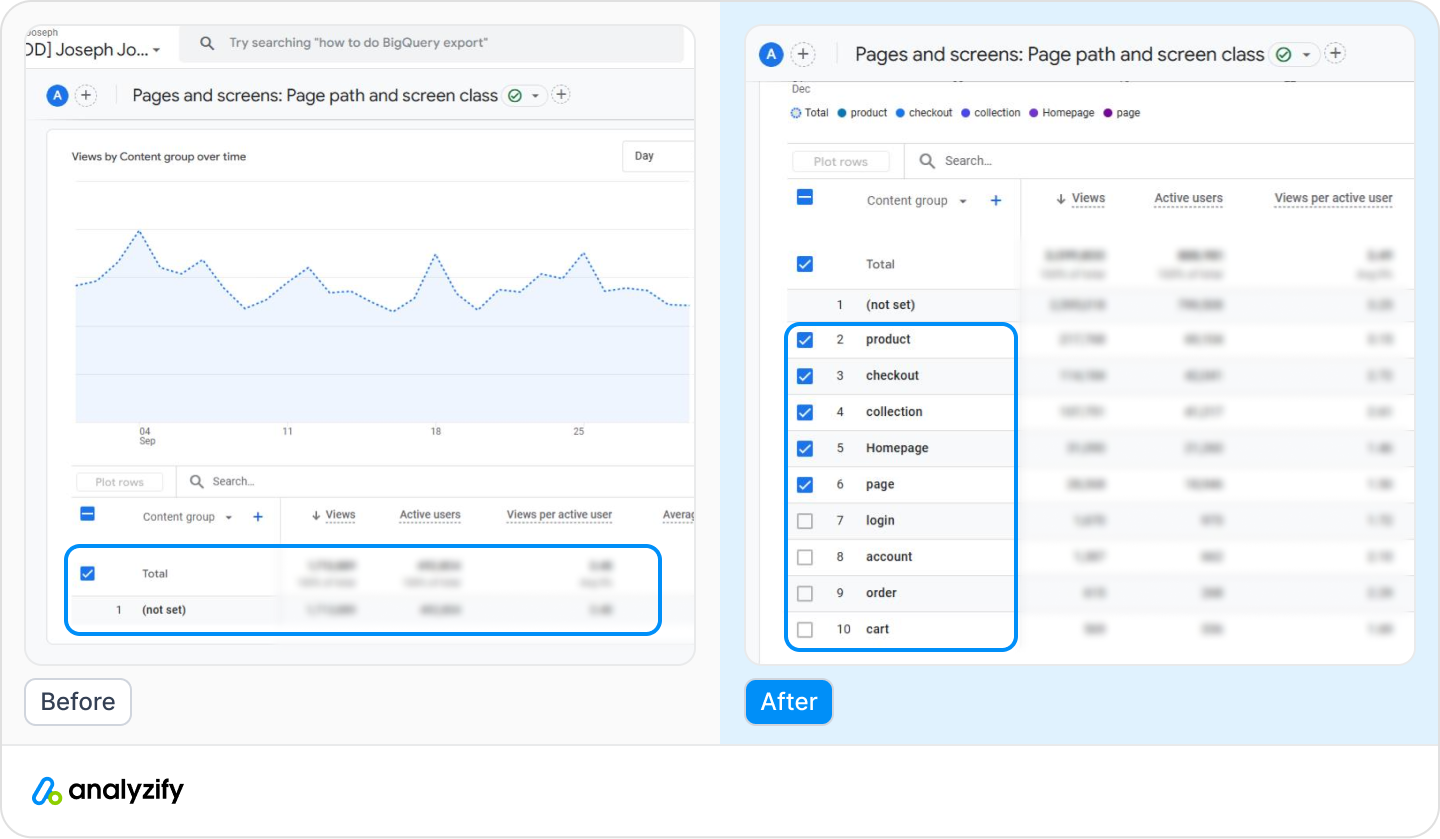Image resolution: width=1440 pixels, height=839 pixels.
Task: Click the checkout legend color dot
Action: (900, 113)
